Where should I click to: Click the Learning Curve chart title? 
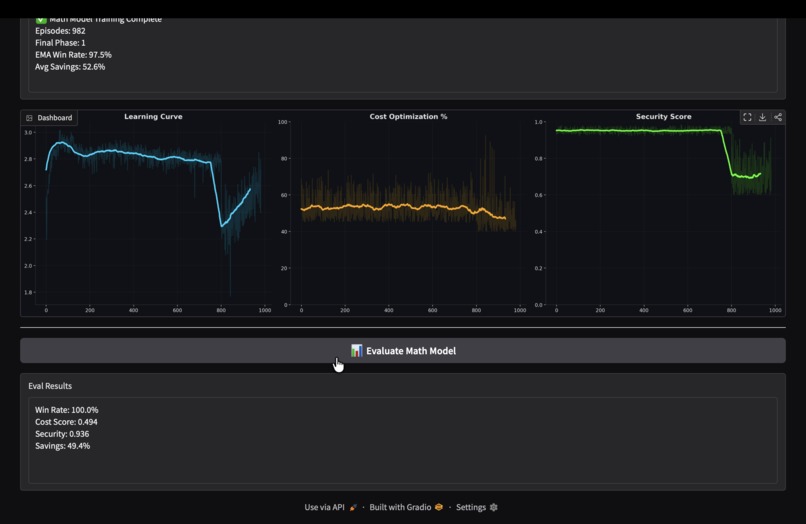153,117
